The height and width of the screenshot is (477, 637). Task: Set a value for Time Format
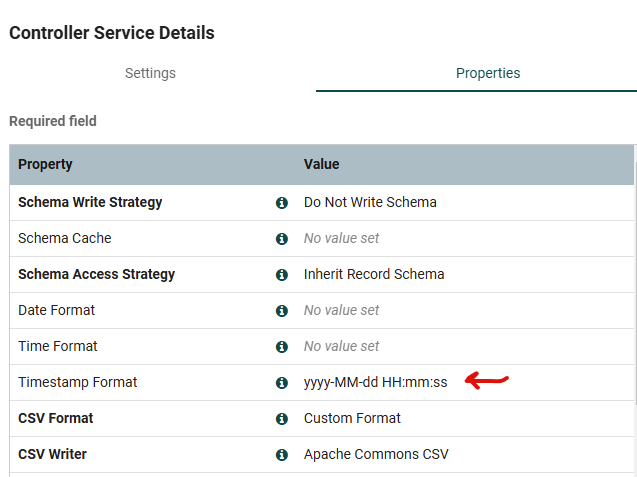click(x=342, y=347)
